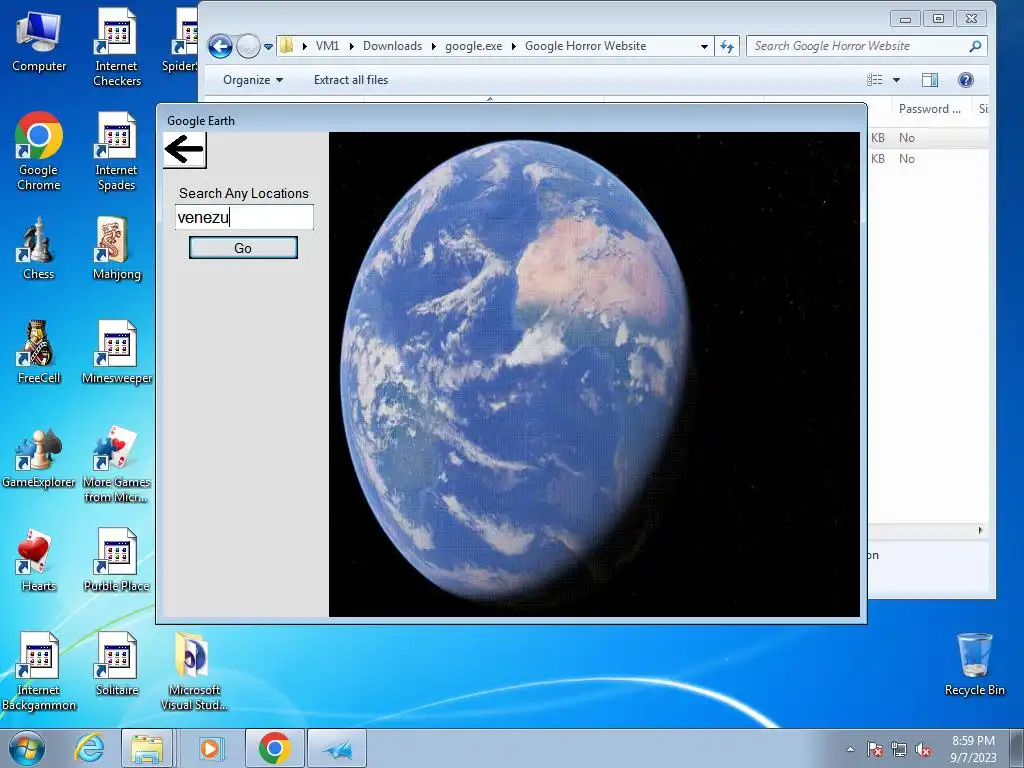Click google.exe in the address breadcrumb

[473, 46]
